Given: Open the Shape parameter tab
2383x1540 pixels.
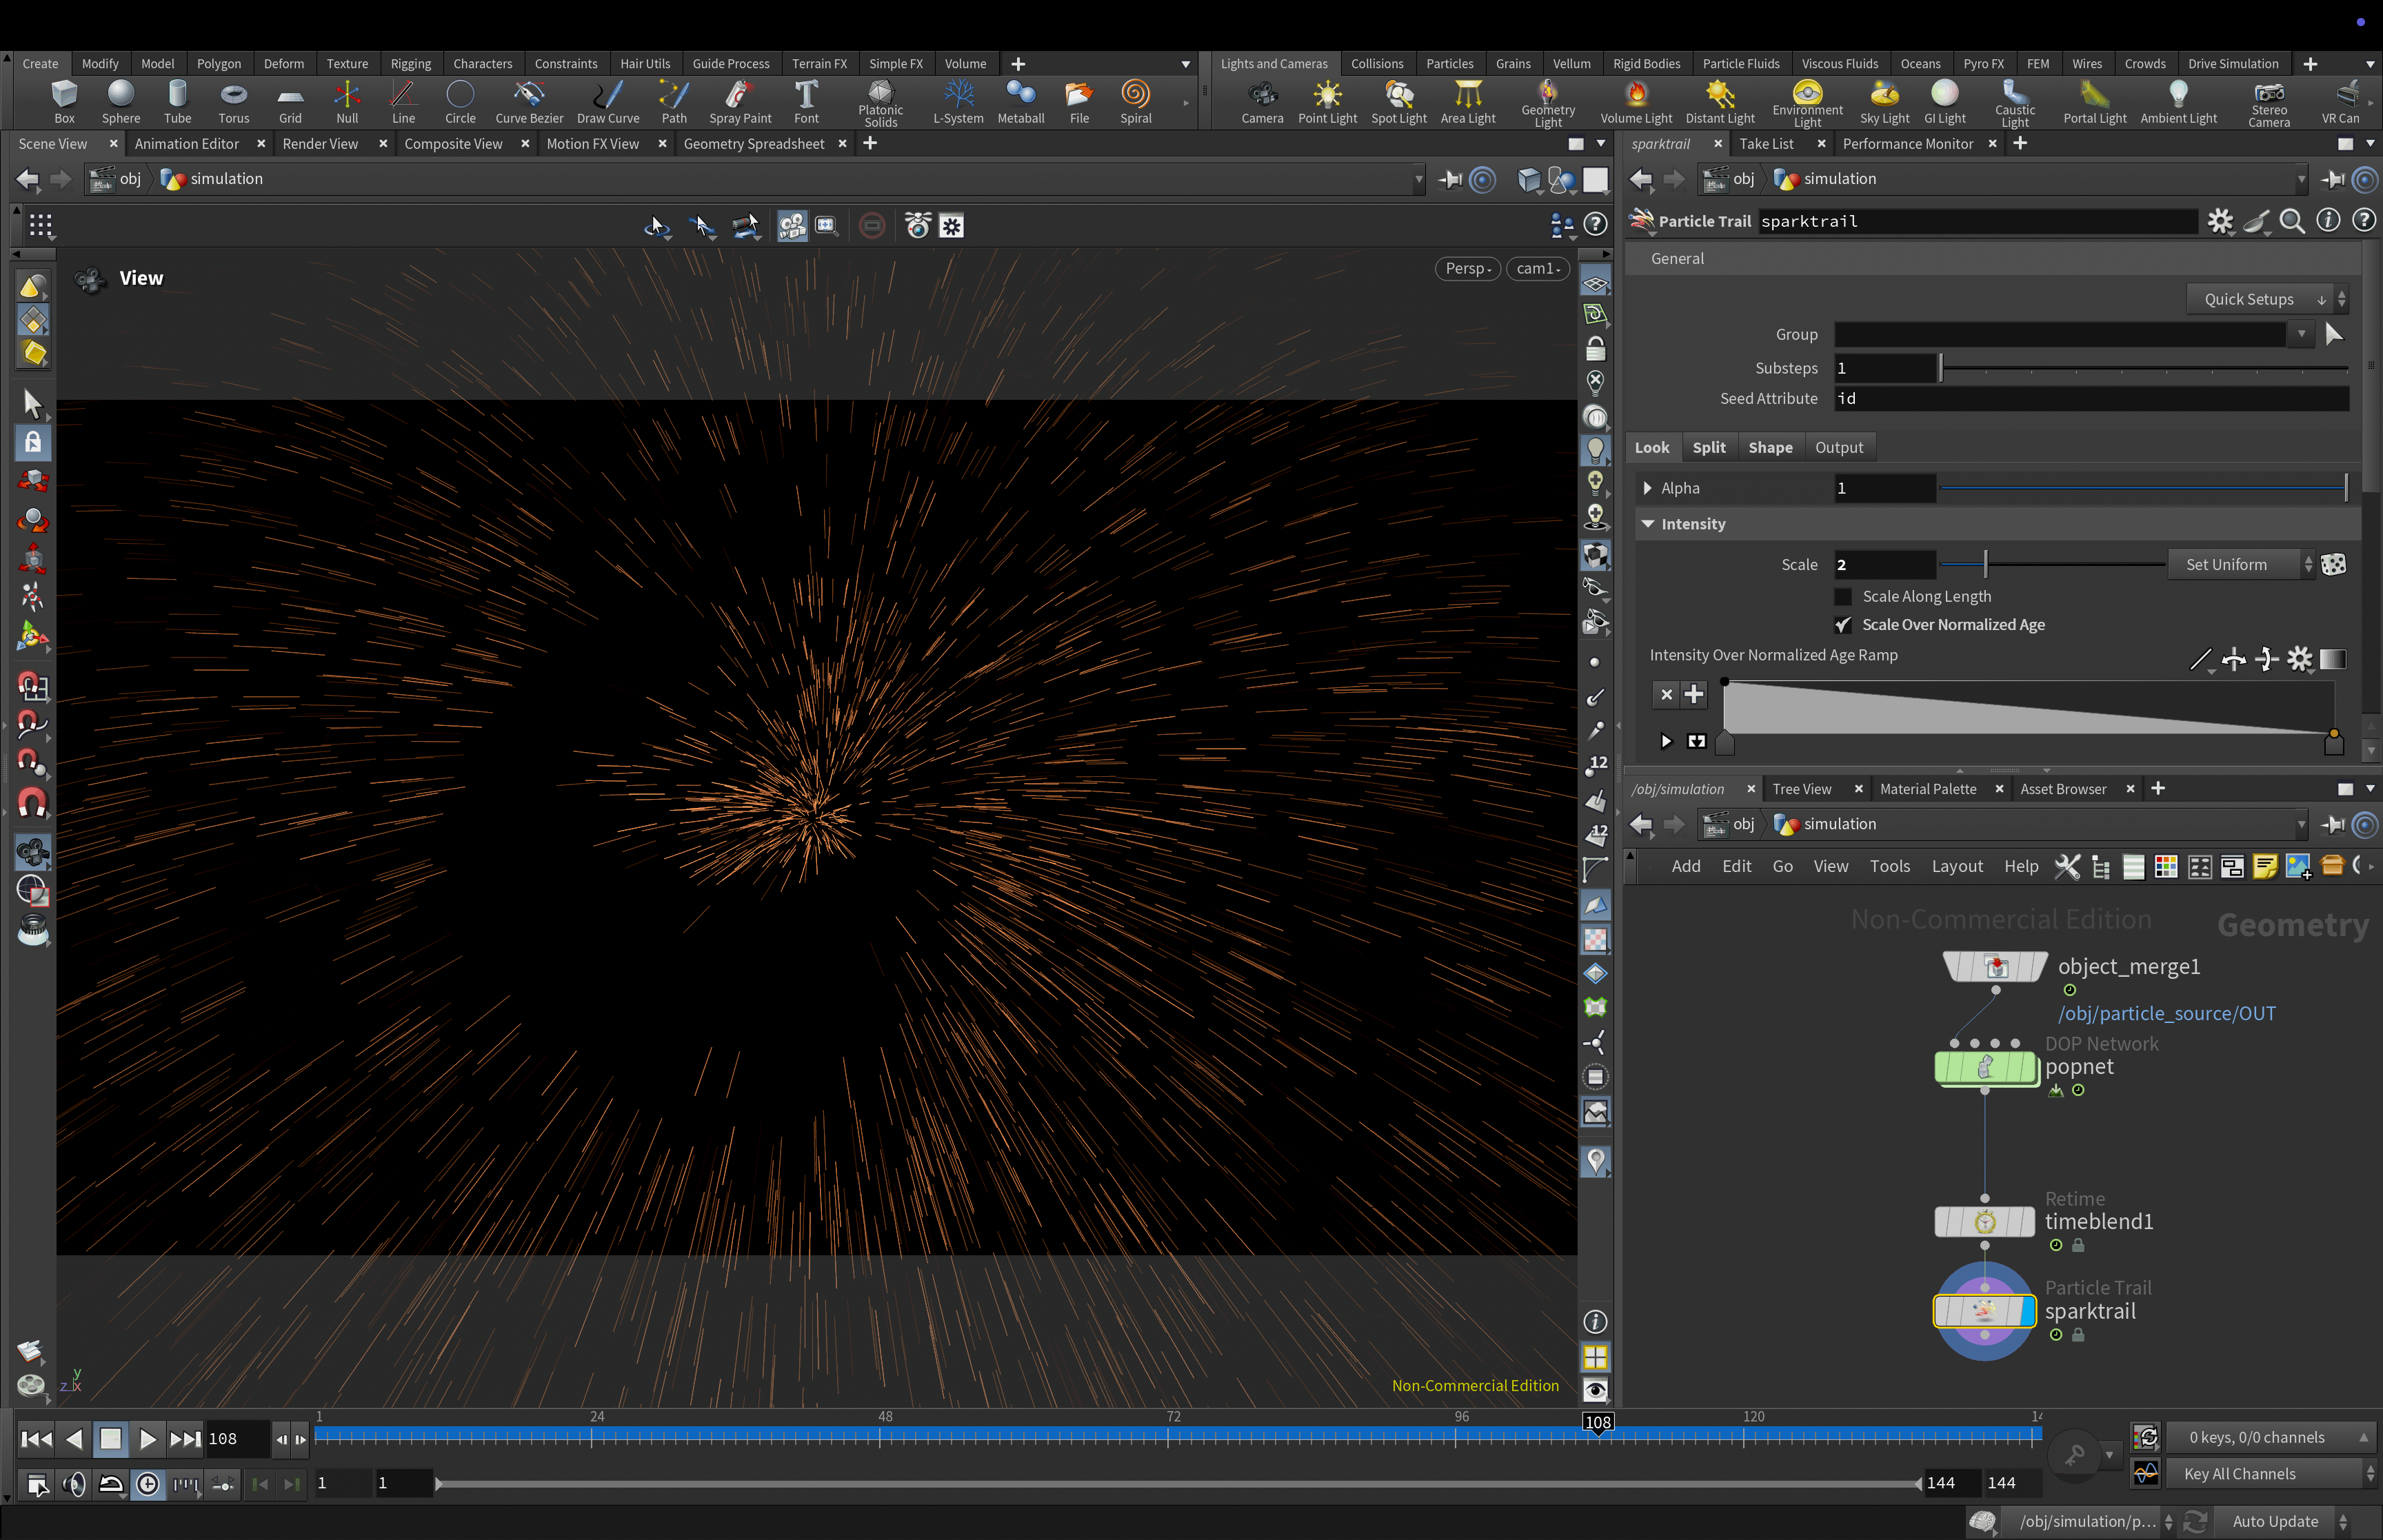Looking at the screenshot, I should point(1769,448).
